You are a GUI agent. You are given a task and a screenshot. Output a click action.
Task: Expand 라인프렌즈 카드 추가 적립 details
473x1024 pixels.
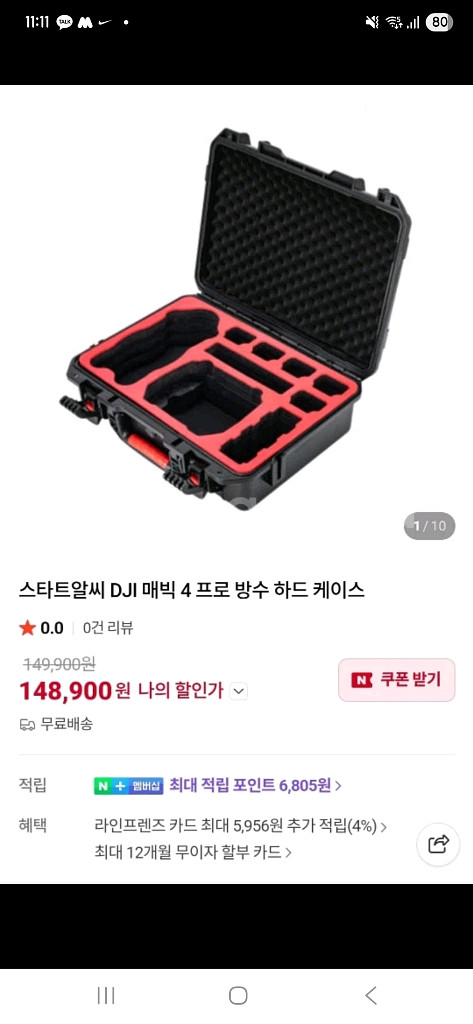tap(240, 826)
